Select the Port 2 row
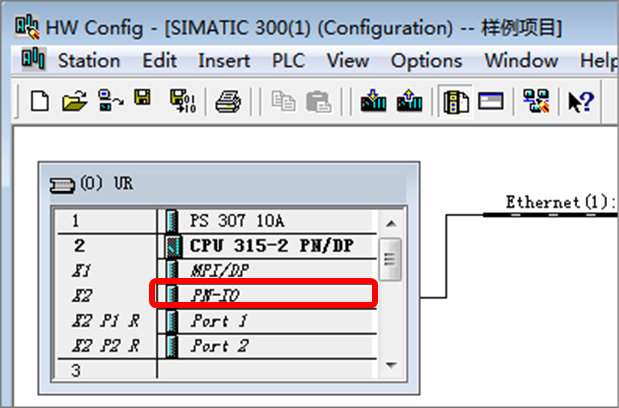 pos(267,346)
